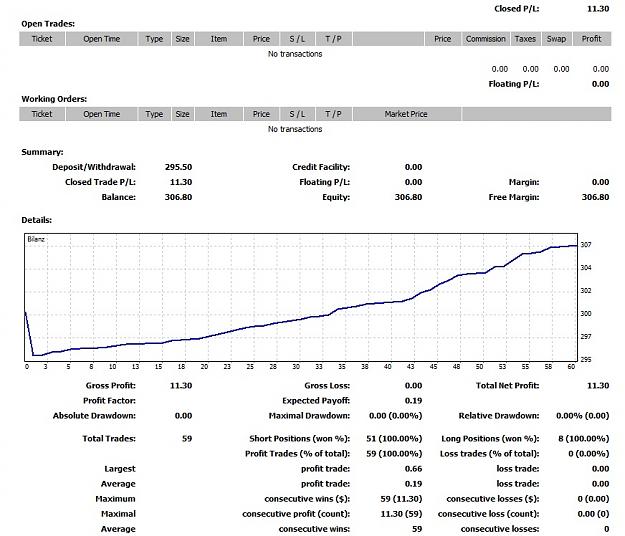Select the Closed Trade P/L value 11.30
The width and height of the screenshot is (625, 536).
pyautogui.click(x=181, y=182)
